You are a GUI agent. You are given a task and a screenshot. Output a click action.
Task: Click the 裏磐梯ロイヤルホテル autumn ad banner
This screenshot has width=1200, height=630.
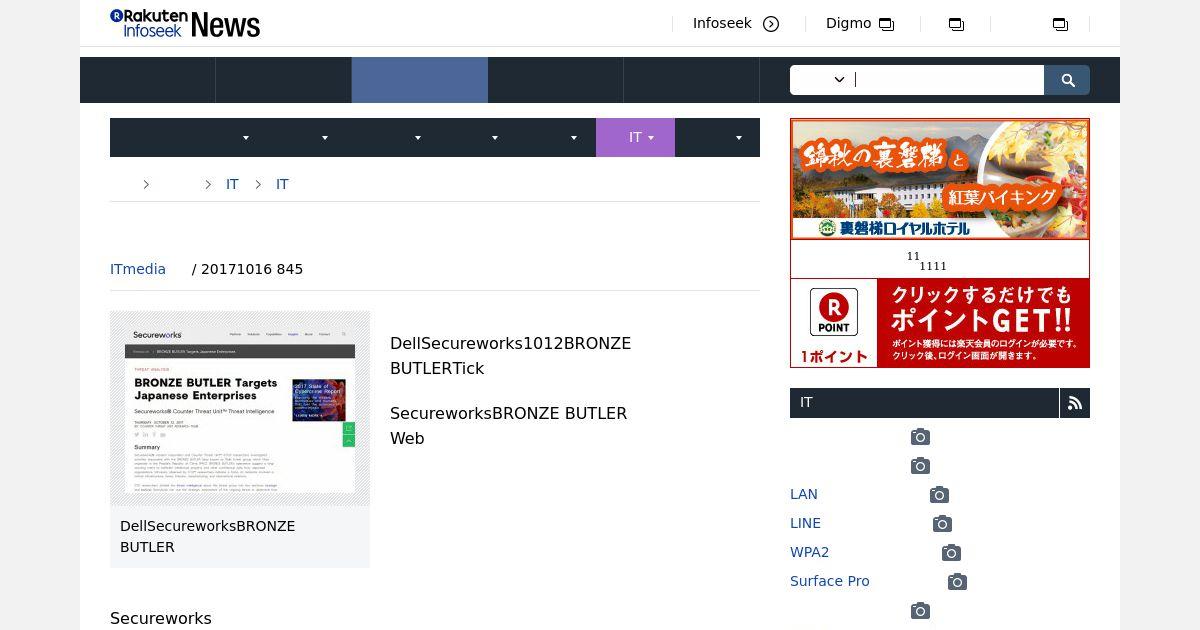pos(940,179)
